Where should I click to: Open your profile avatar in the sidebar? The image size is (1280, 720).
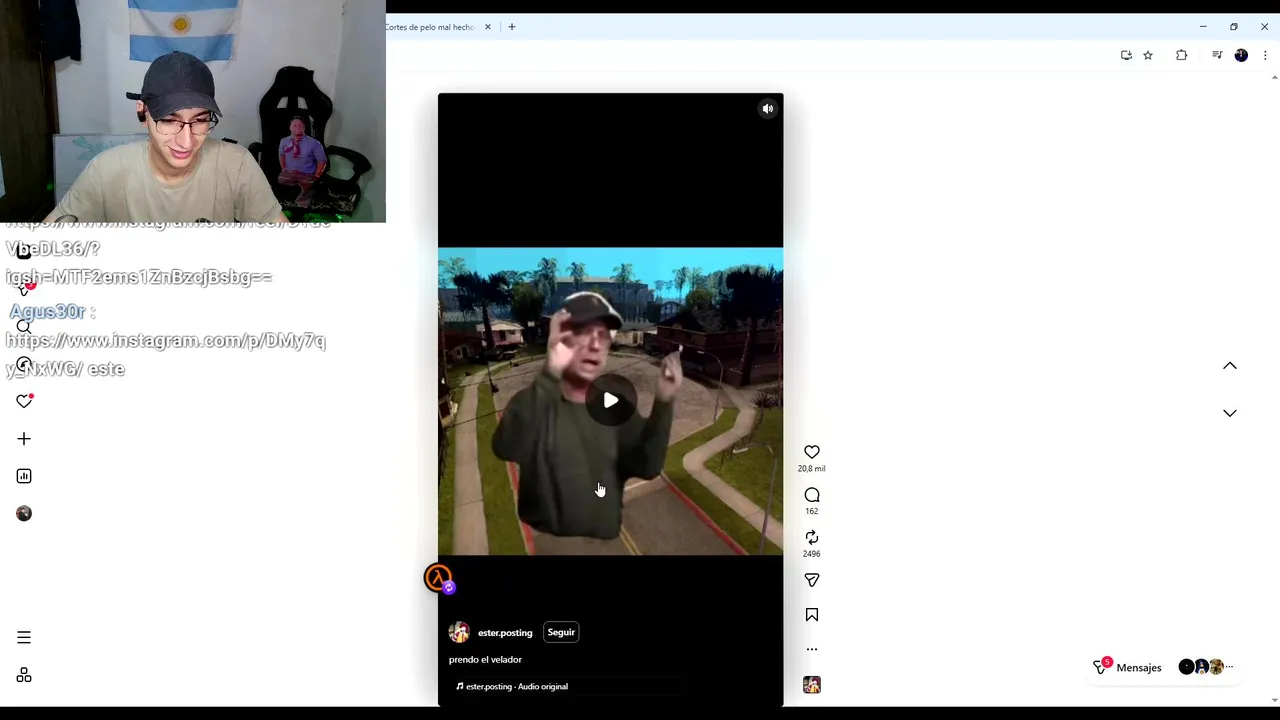(24, 513)
